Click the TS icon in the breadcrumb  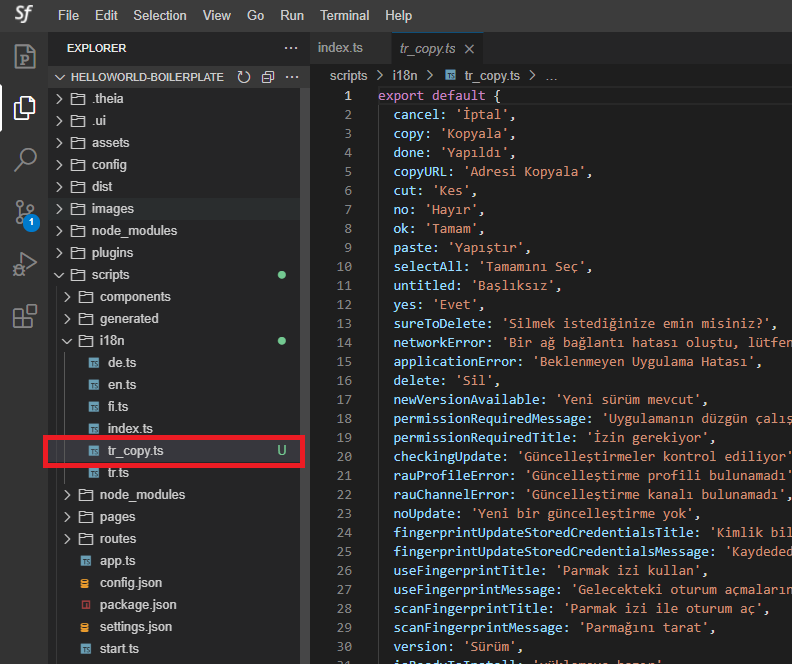tap(450, 75)
